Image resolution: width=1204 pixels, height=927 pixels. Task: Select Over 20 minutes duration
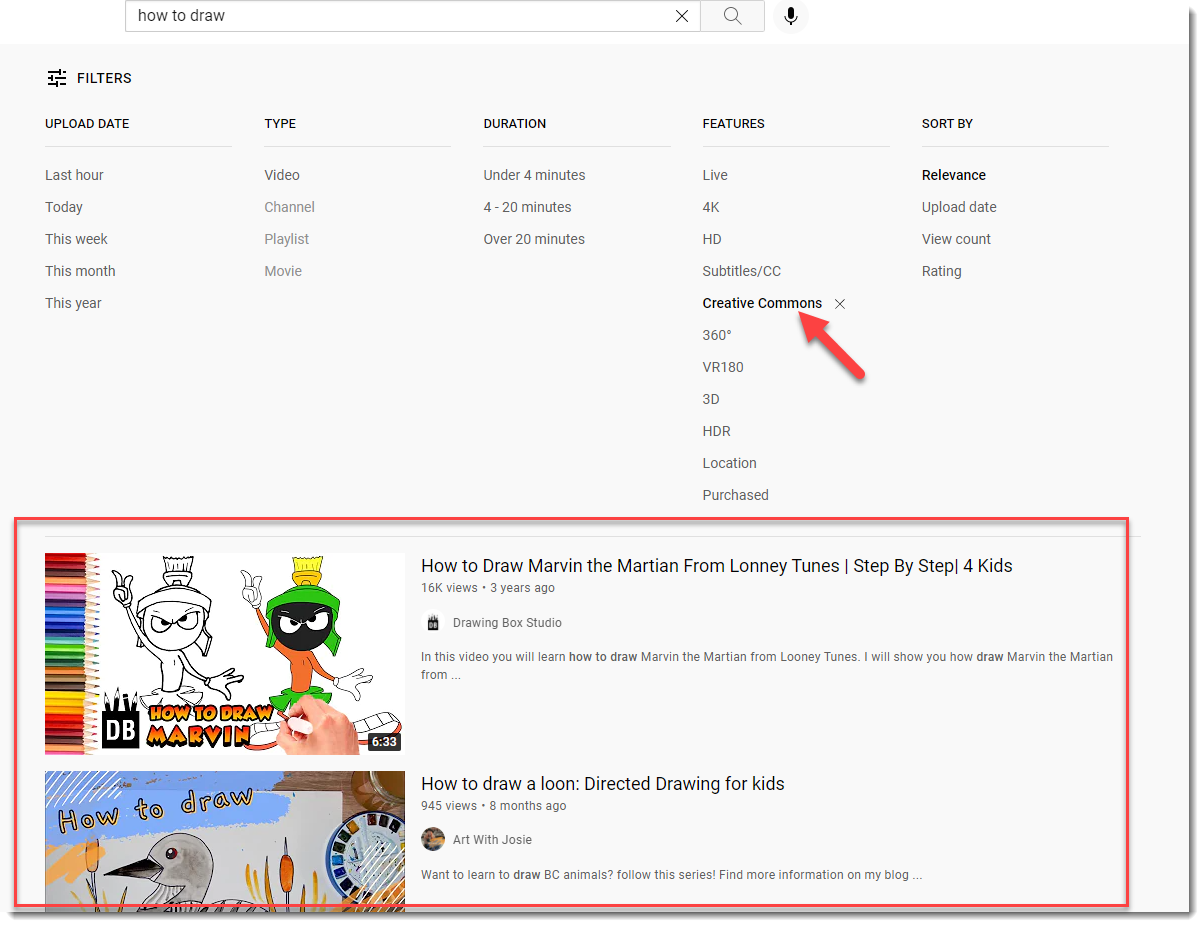point(534,239)
